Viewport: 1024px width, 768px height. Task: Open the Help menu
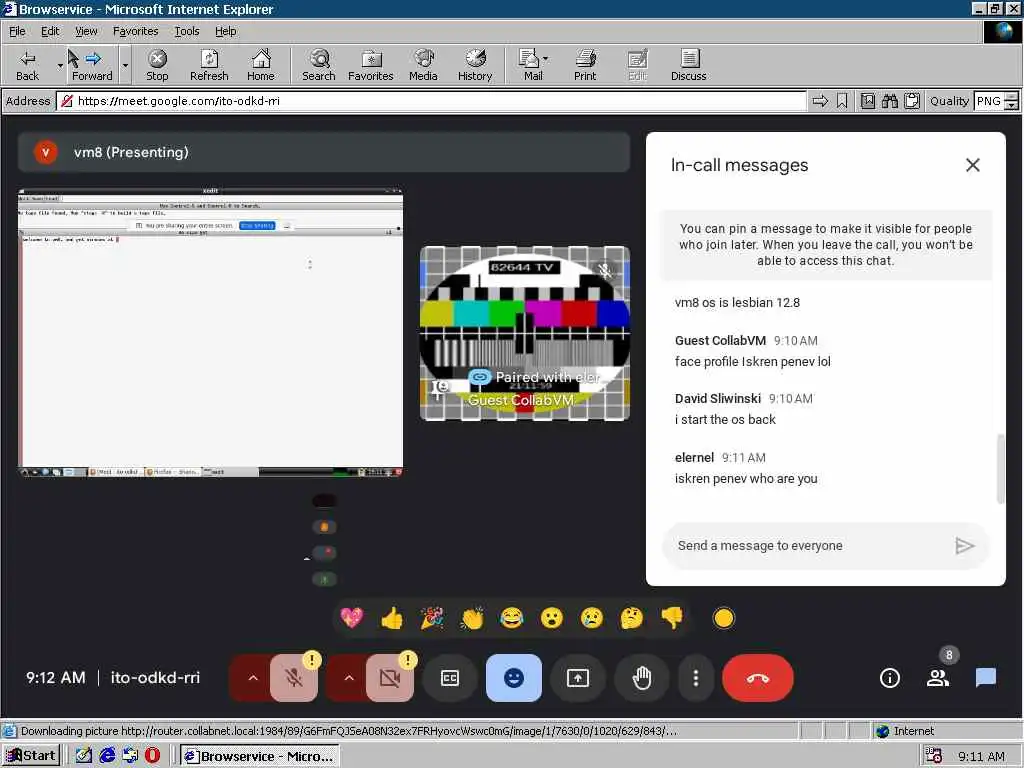coord(225,31)
